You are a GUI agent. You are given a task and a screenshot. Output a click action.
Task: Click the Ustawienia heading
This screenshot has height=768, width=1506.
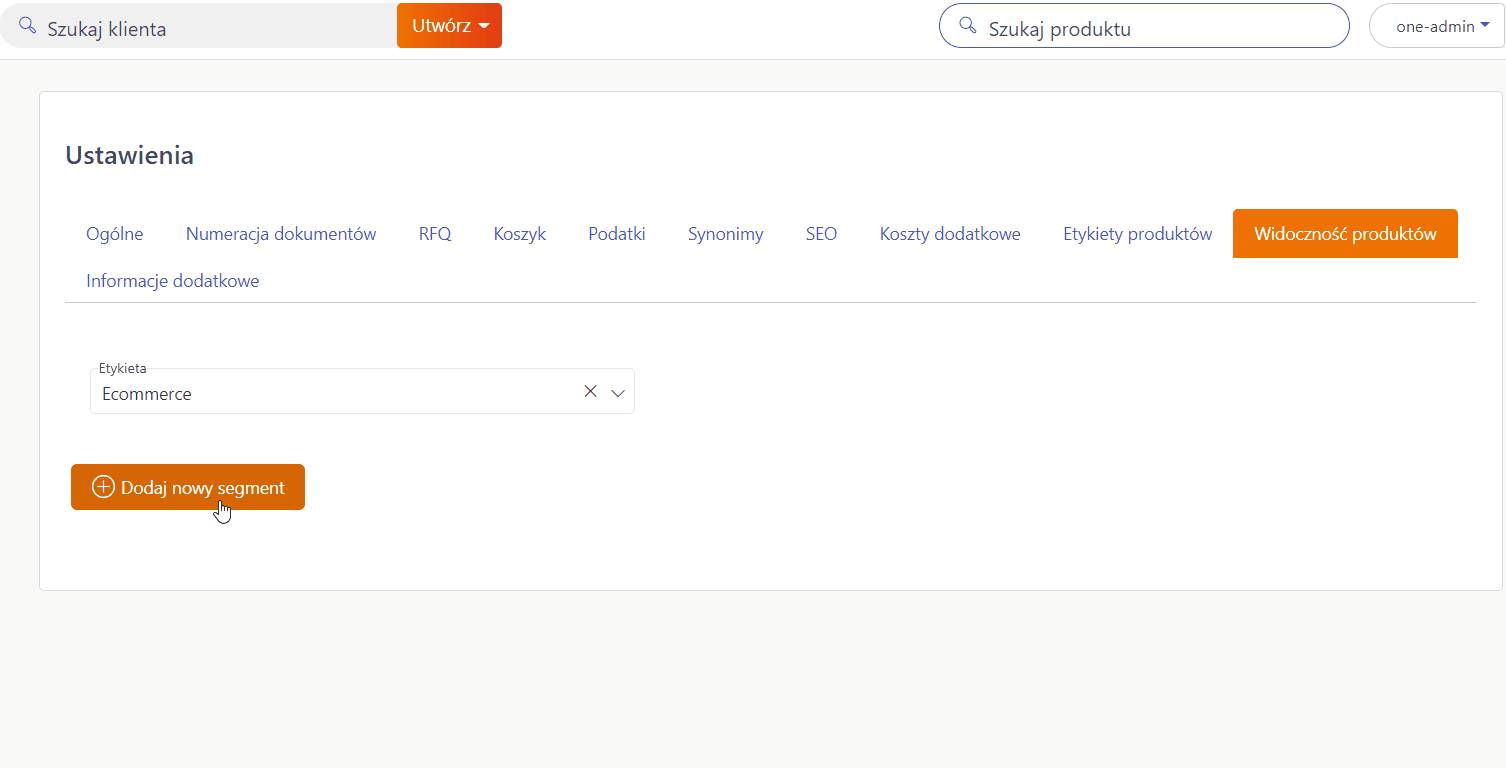(130, 155)
